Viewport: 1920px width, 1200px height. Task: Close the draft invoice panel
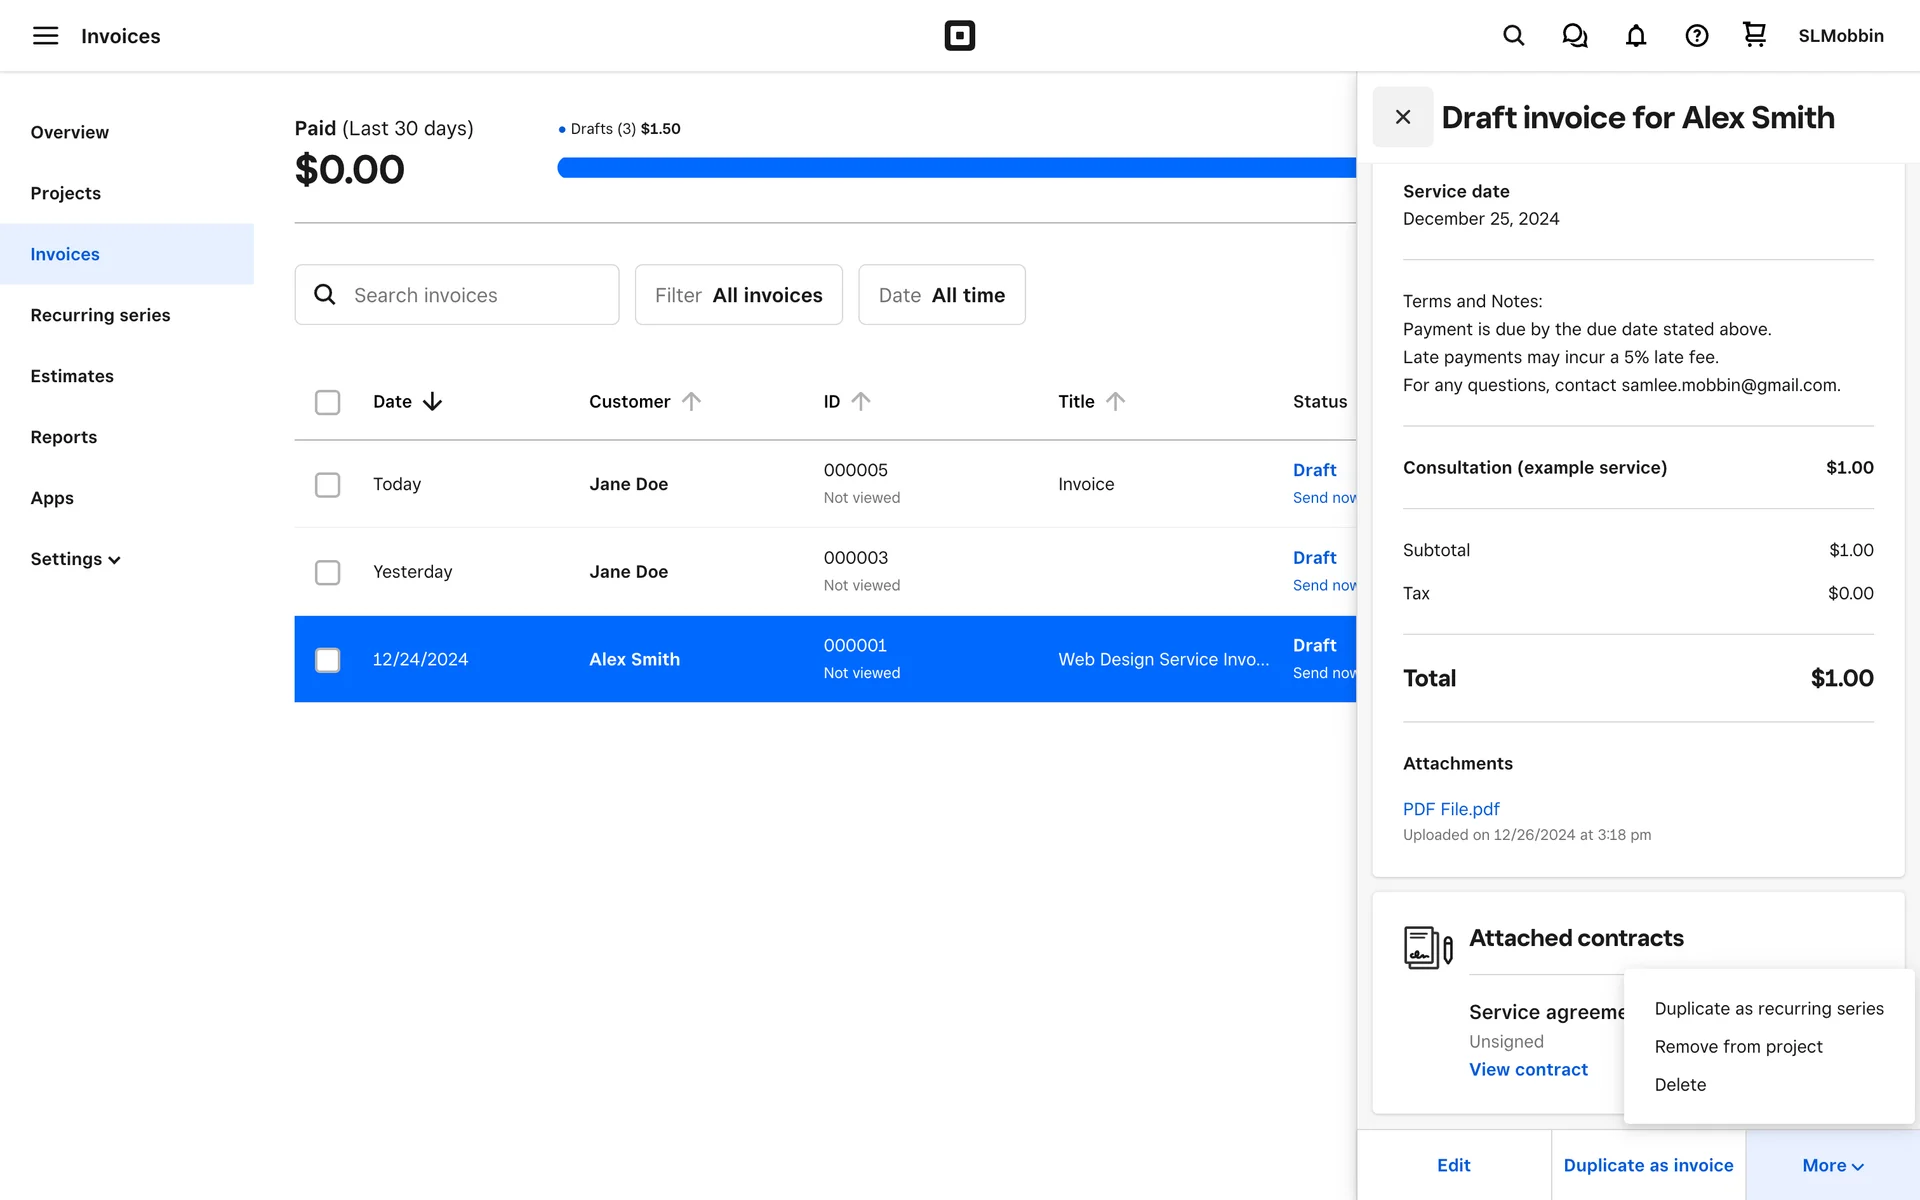[1402, 117]
